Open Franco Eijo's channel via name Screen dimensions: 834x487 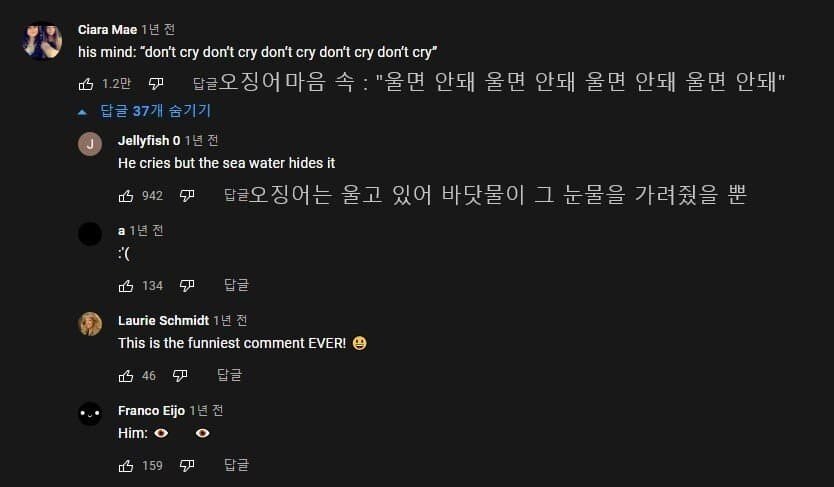pos(151,411)
